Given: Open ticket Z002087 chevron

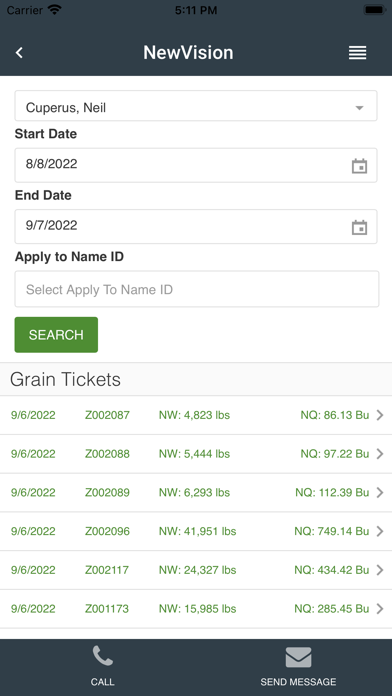Looking at the screenshot, I should [x=380, y=415].
